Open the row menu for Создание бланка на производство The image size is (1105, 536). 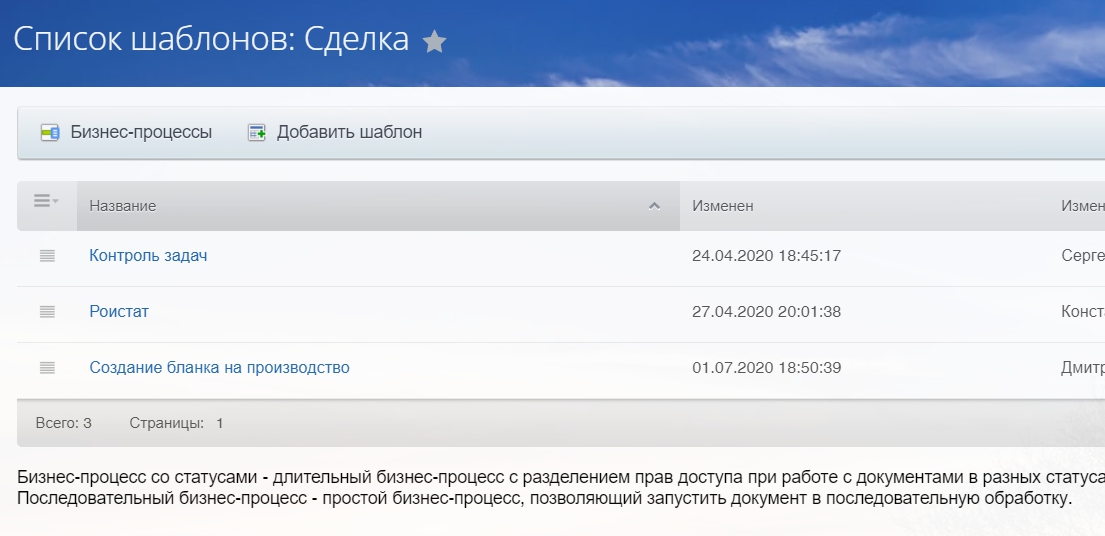(47, 368)
